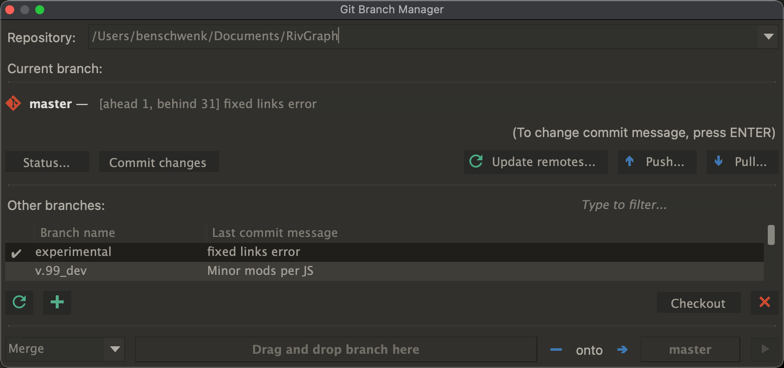Image resolution: width=784 pixels, height=368 pixels.
Task: Checkout the selected branch
Action: (x=698, y=303)
